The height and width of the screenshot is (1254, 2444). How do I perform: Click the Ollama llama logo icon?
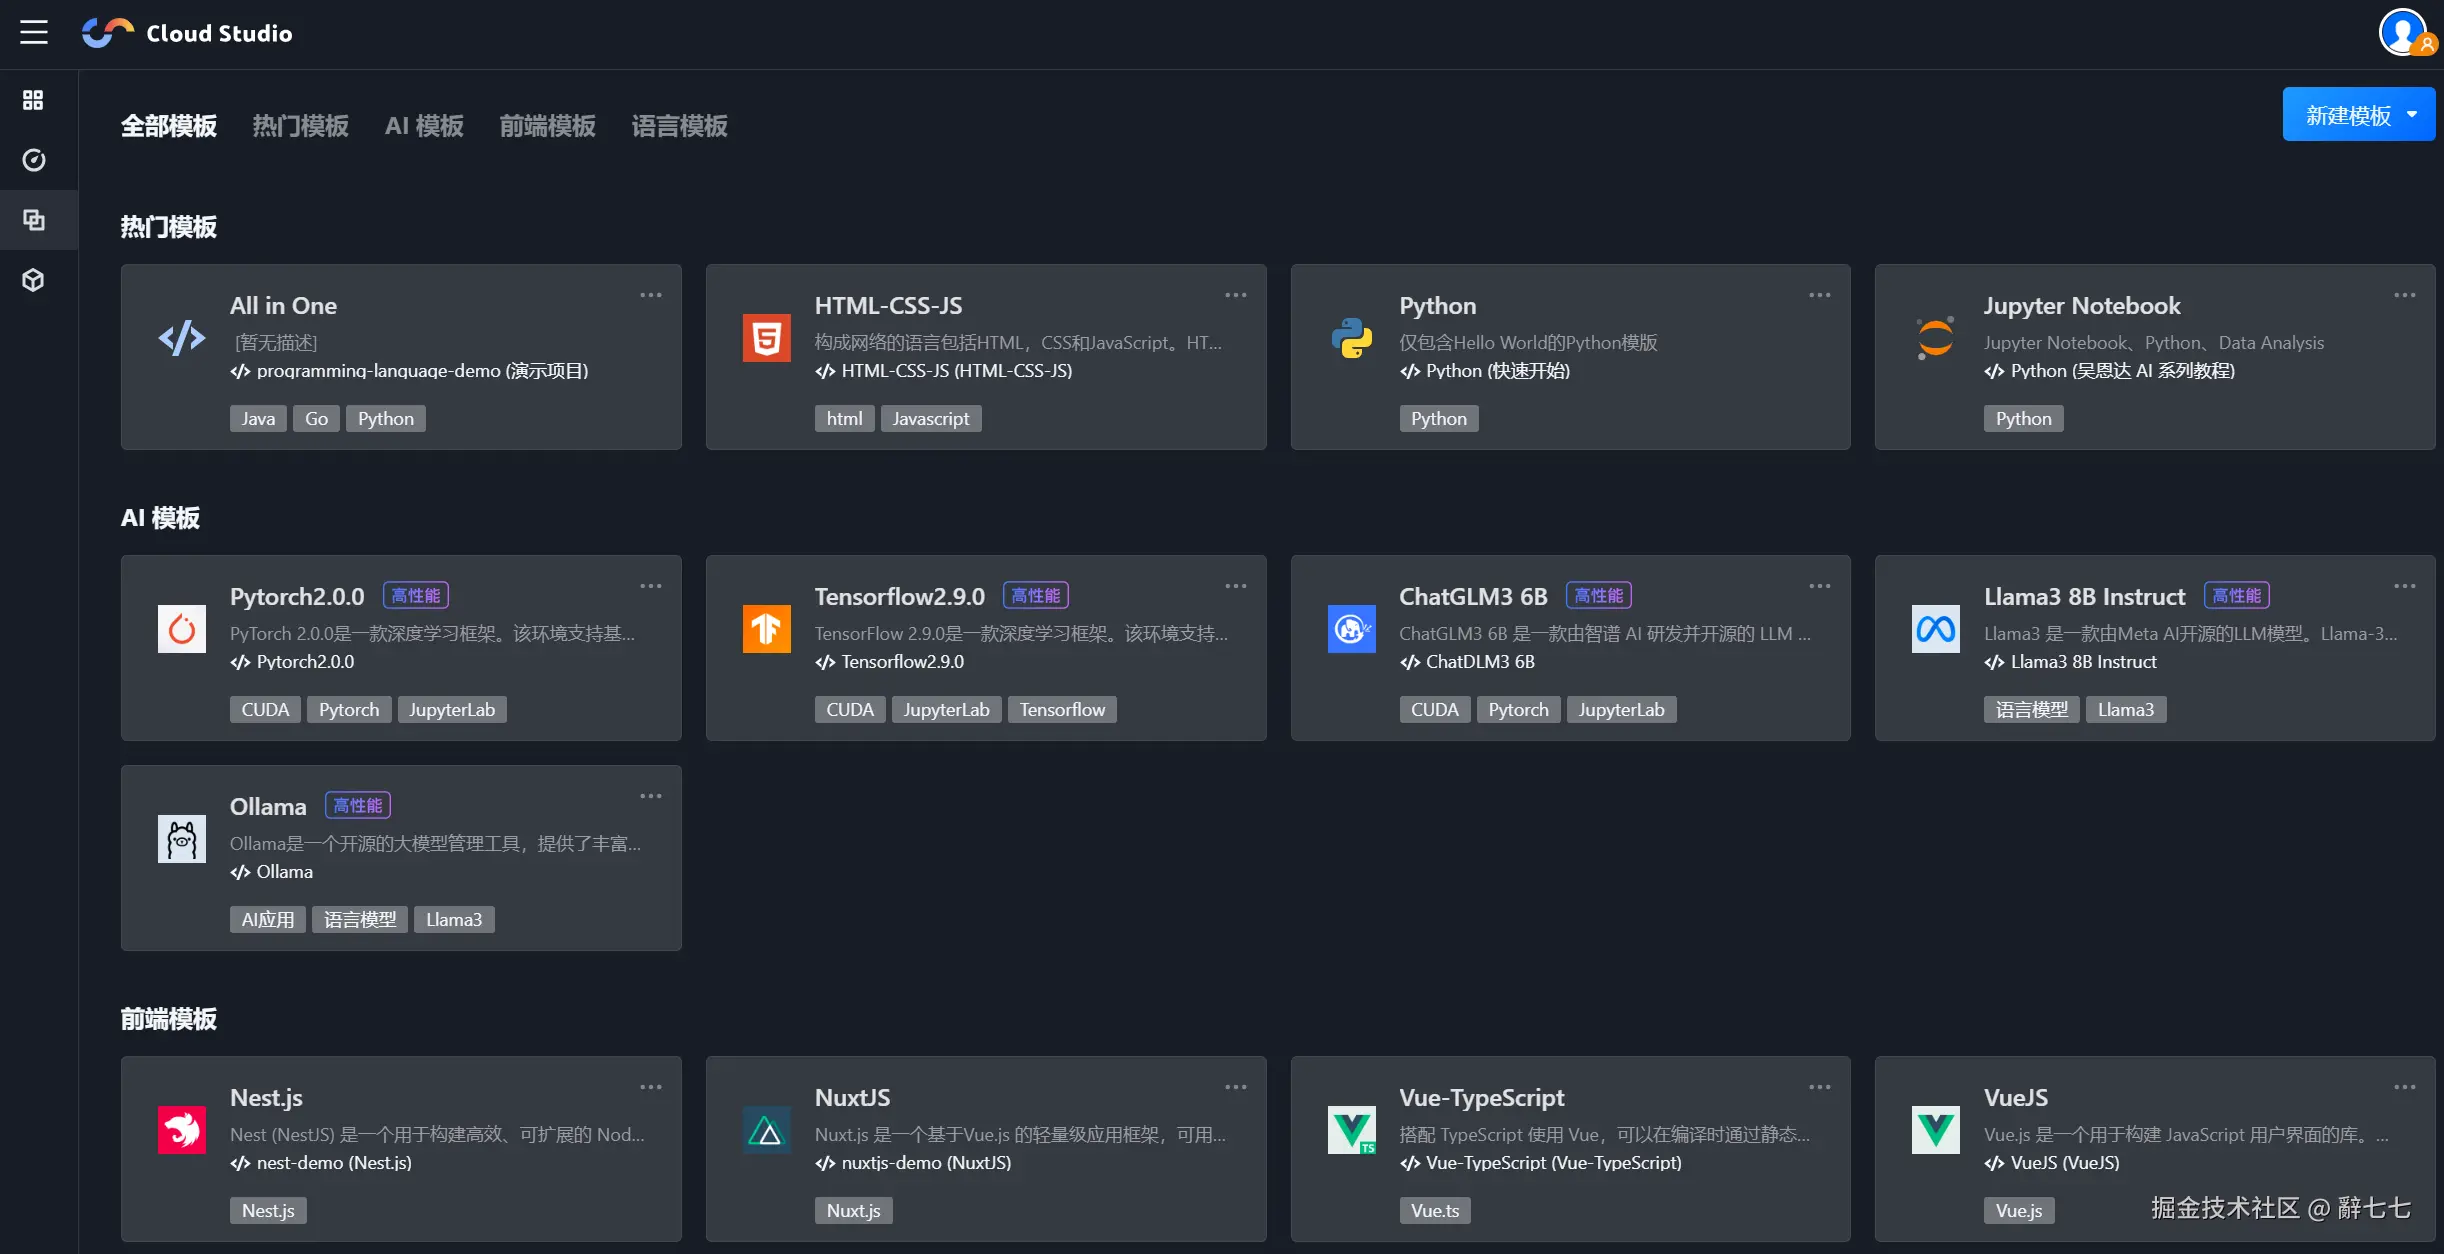(182, 839)
